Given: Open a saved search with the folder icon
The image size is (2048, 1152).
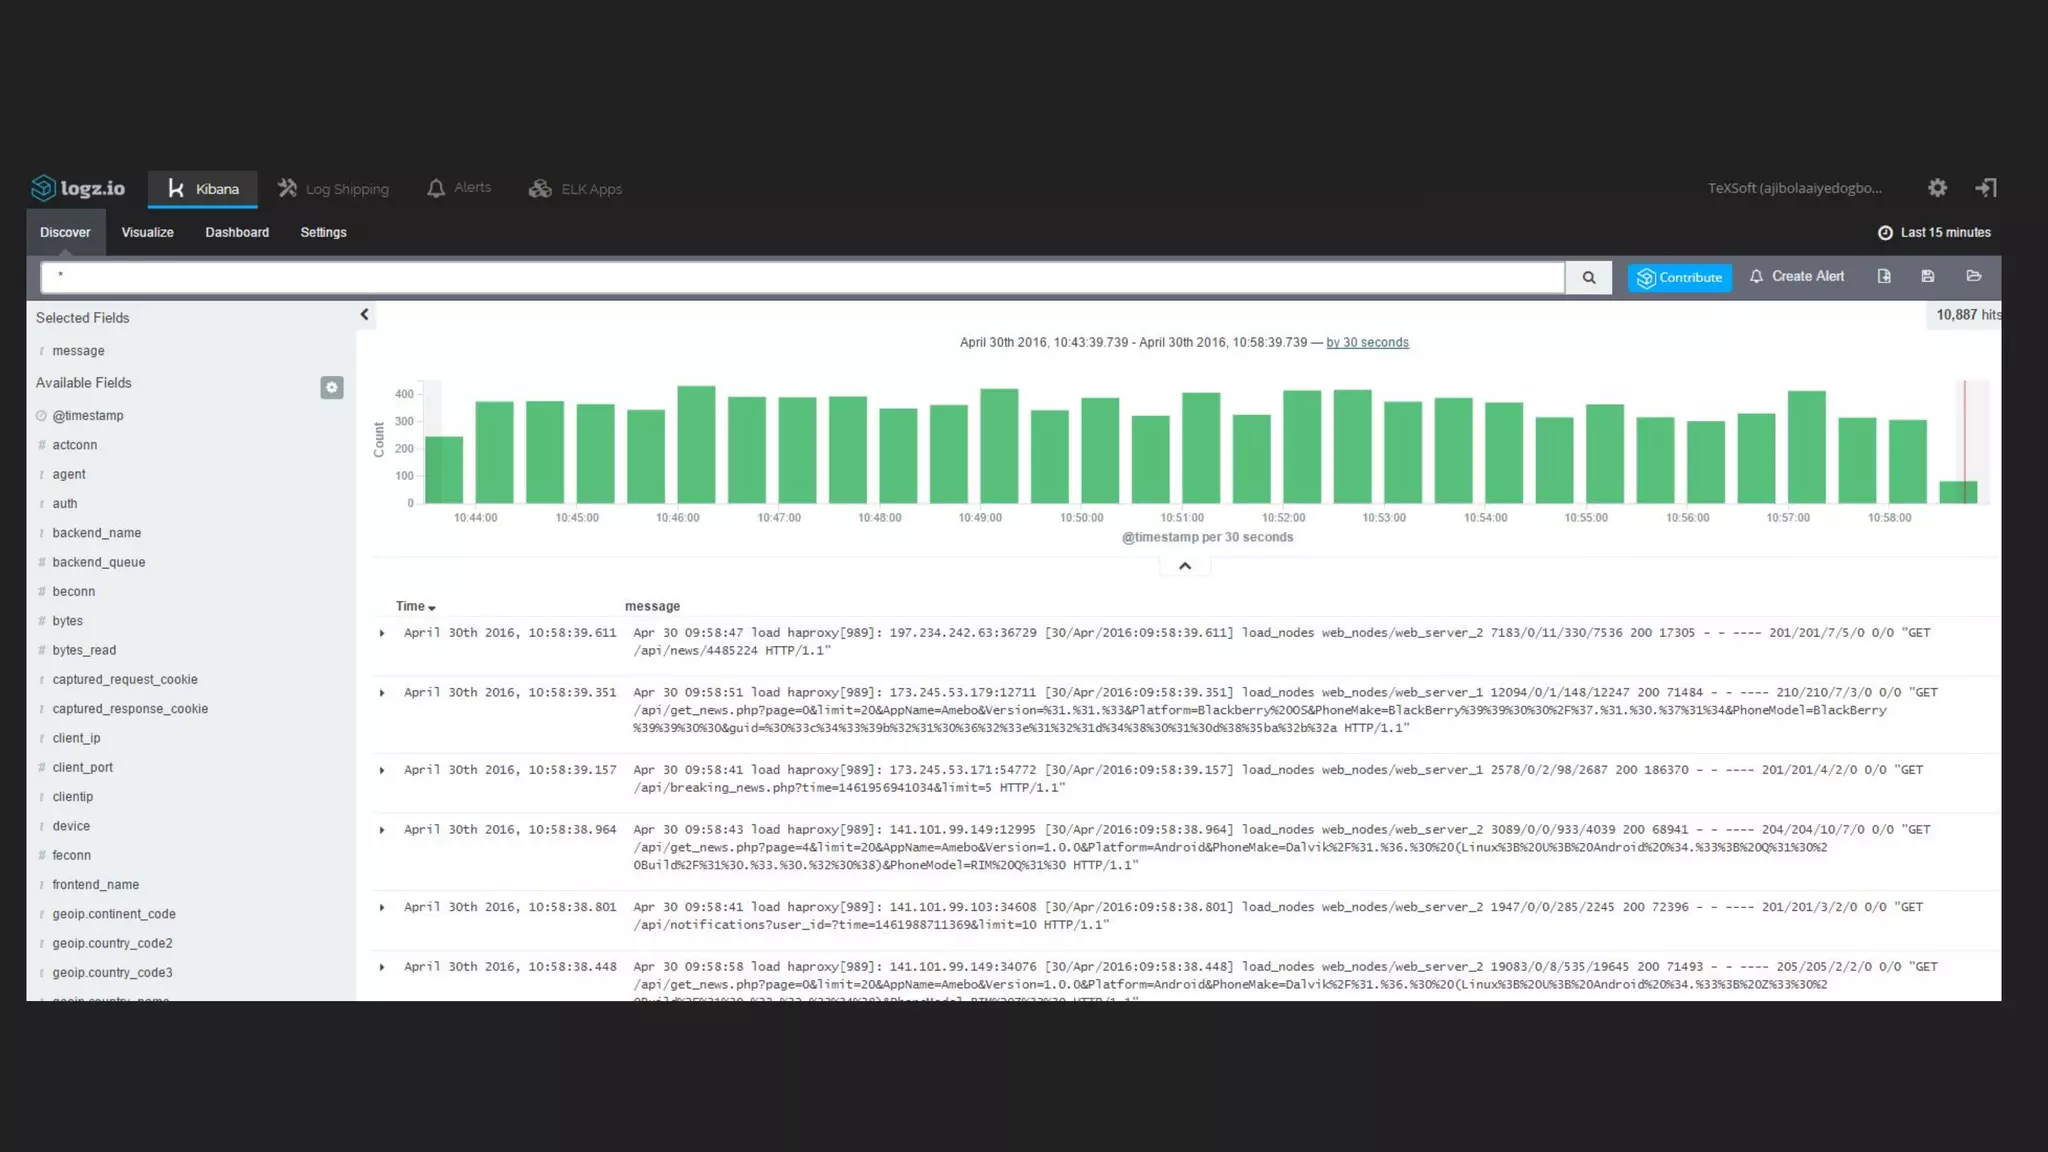Looking at the screenshot, I should point(1973,277).
